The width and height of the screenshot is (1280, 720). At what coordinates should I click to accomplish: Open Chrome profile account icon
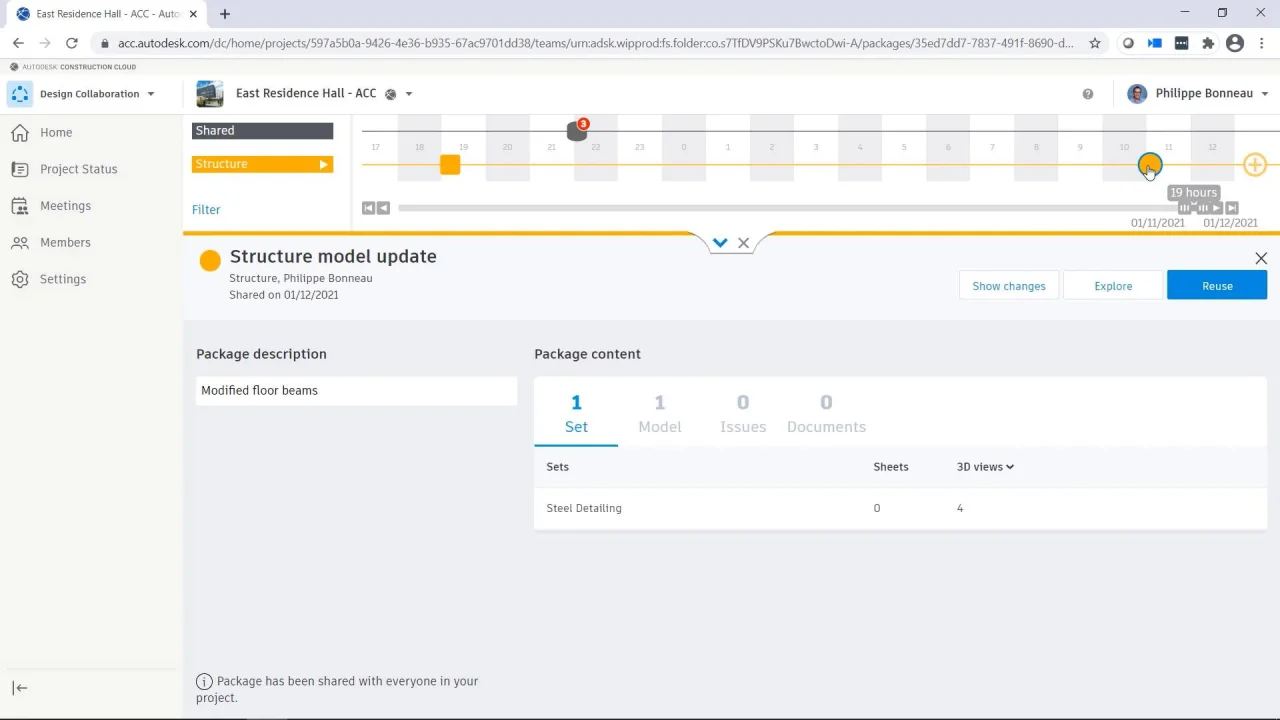[1235, 43]
